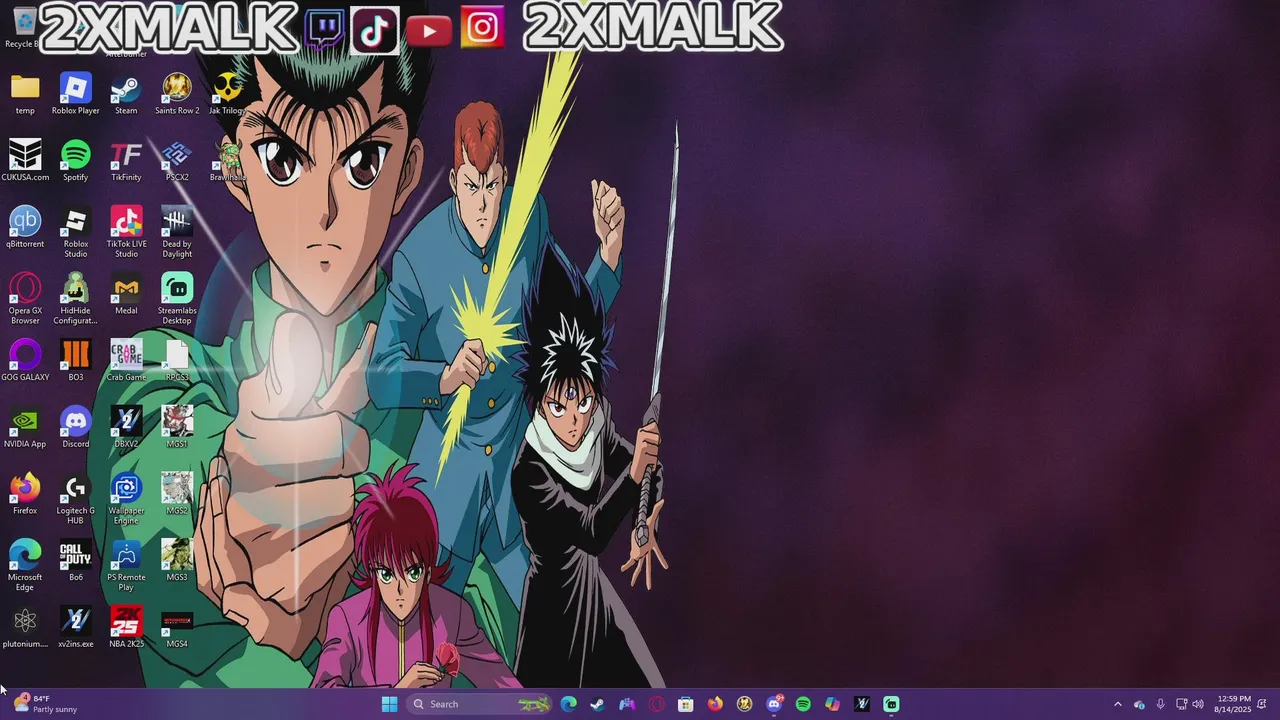Open the temp folder on desktop
1280x720 pixels.
pyautogui.click(x=25, y=94)
